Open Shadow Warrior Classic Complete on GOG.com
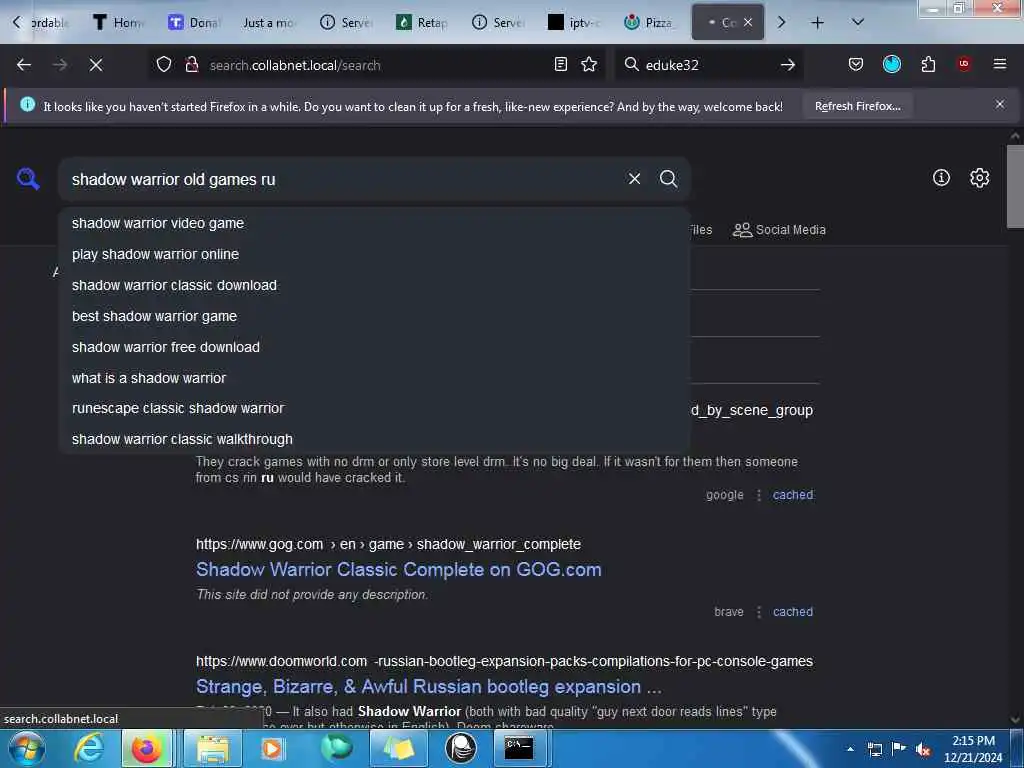 point(398,569)
